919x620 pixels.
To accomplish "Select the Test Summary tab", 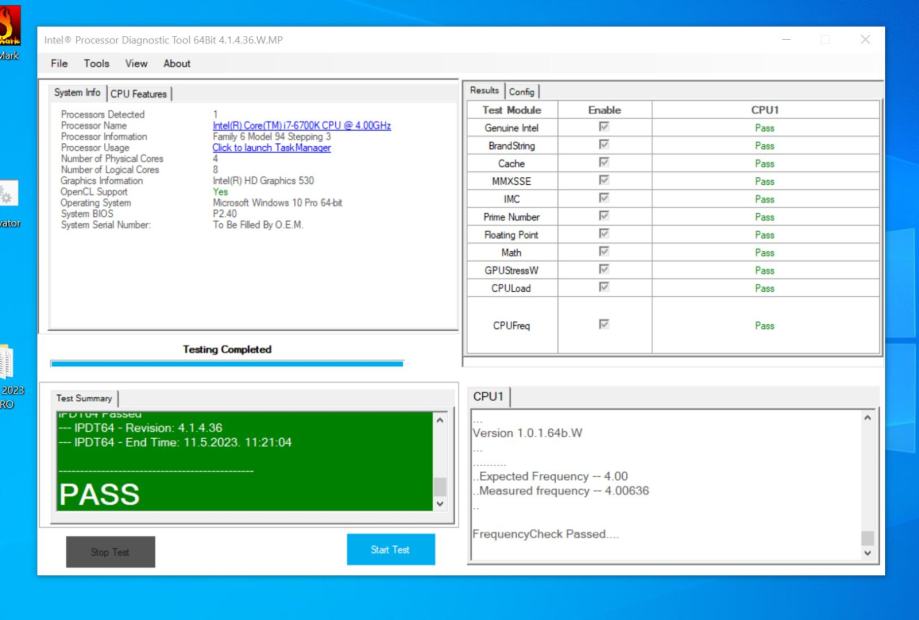I will tap(84, 398).
